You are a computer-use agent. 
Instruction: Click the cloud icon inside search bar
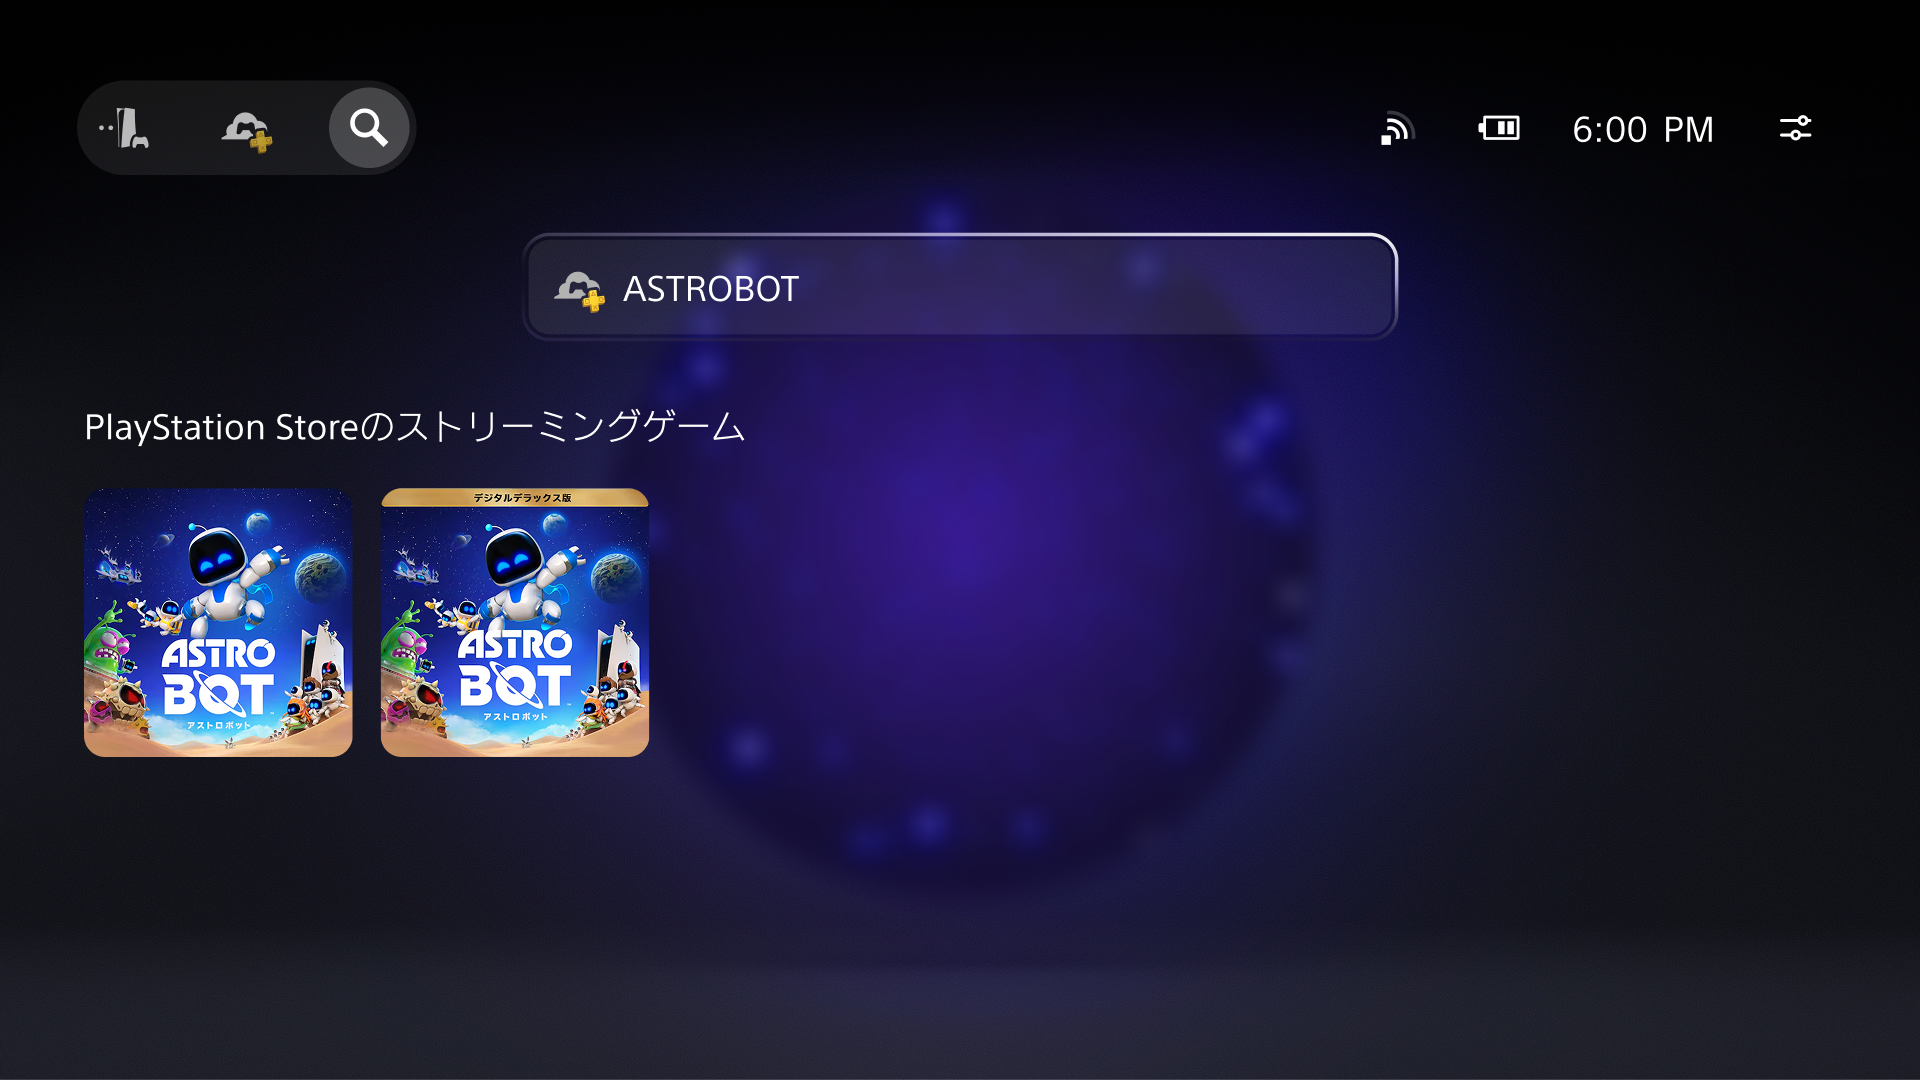point(580,290)
